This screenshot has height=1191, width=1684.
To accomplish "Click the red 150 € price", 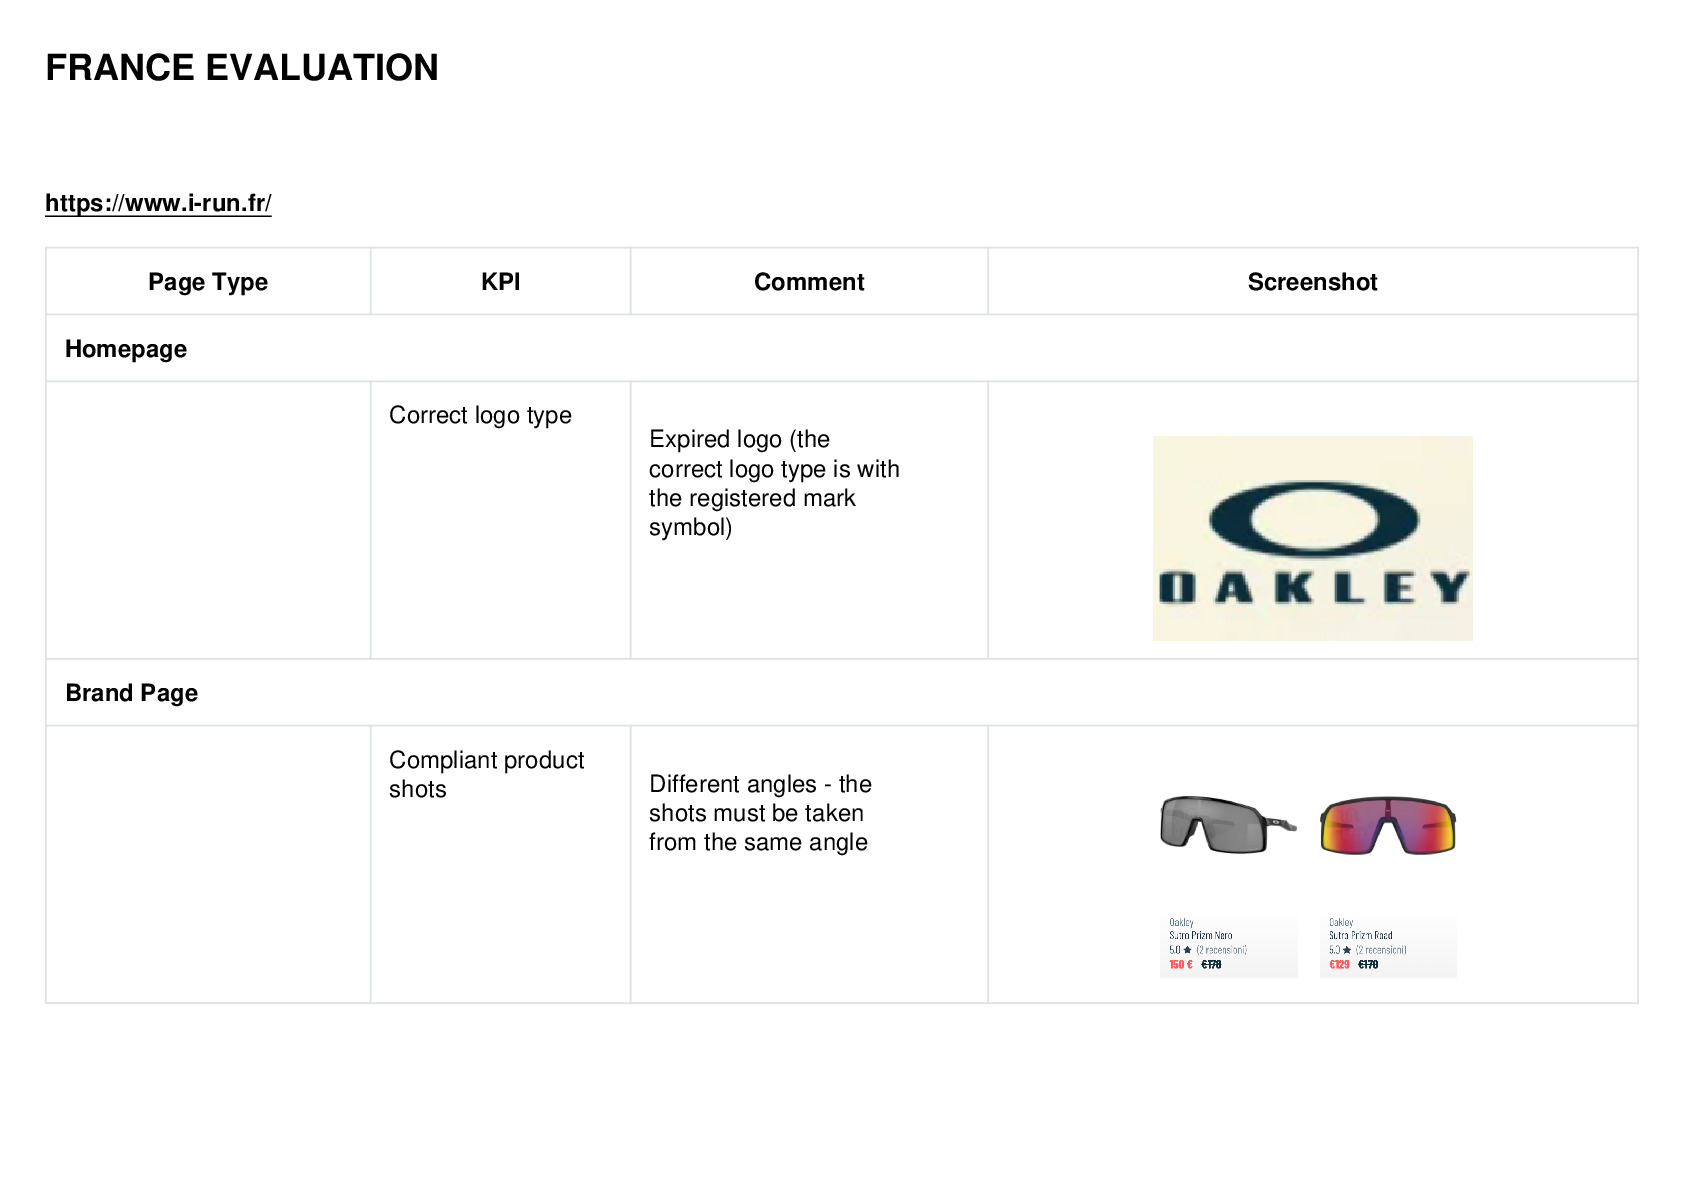I will (x=1181, y=965).
